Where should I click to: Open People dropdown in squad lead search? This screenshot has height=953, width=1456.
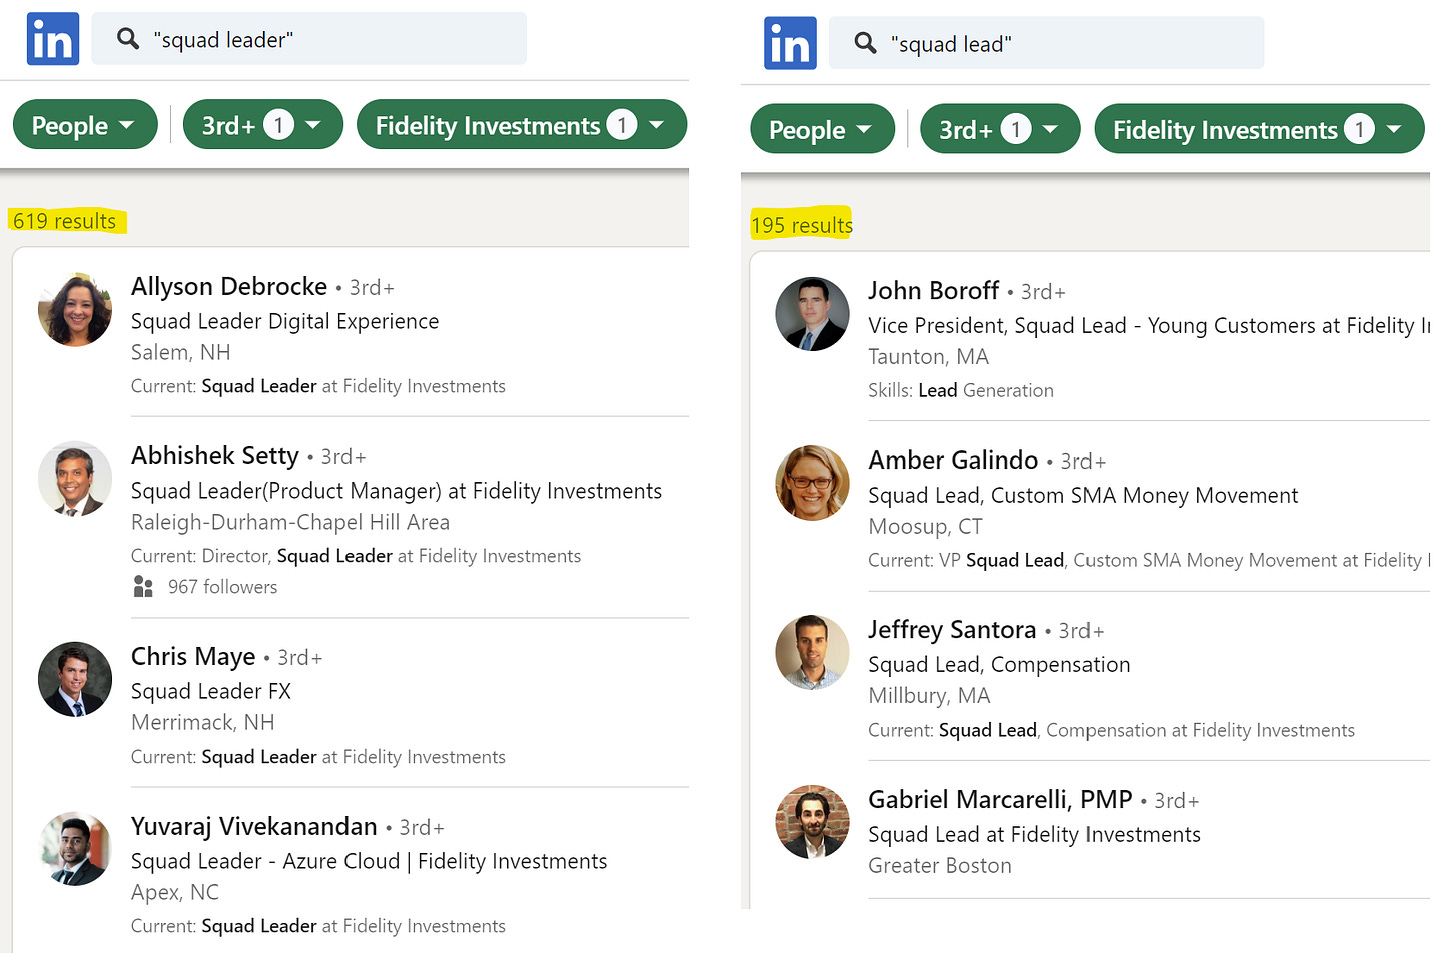[822, 129]
